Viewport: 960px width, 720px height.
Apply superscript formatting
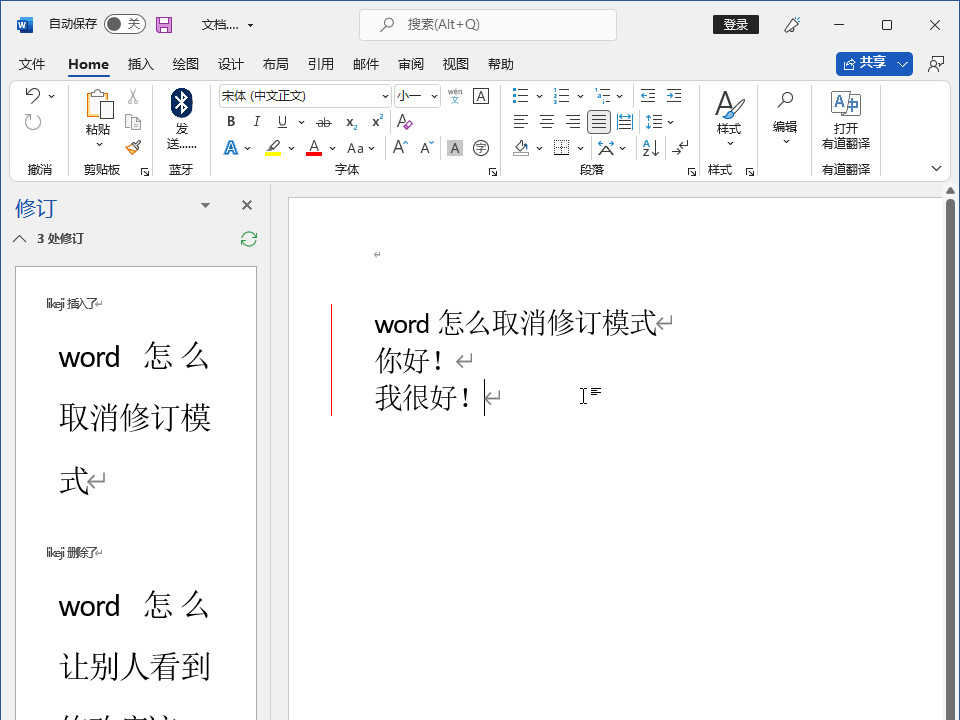pyautogui.click(x=378, y=122)
